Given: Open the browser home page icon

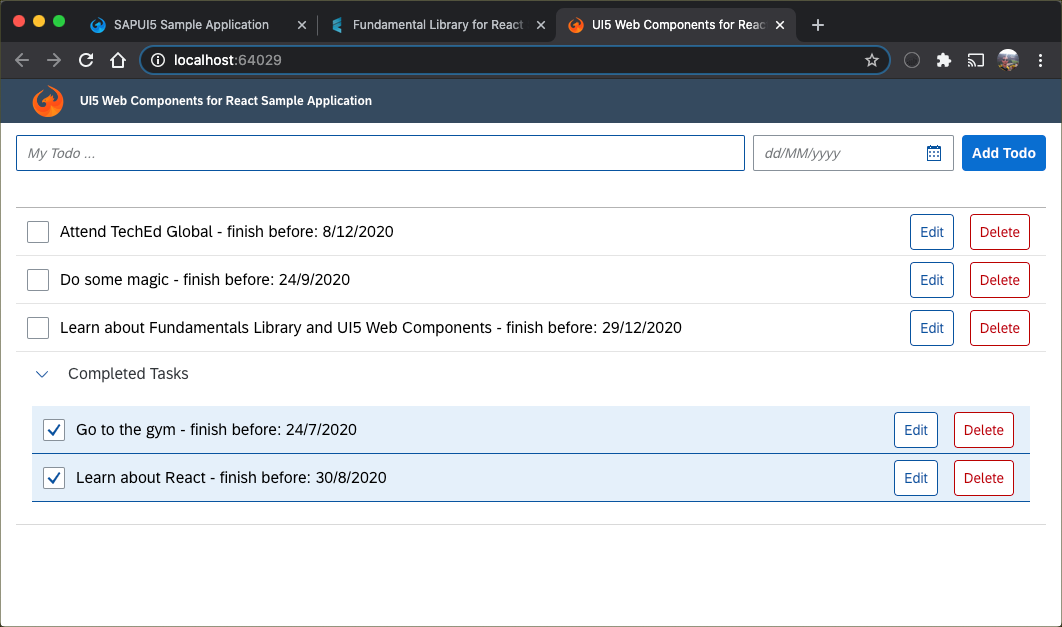Looking at the screenshot, I should 118,60.
